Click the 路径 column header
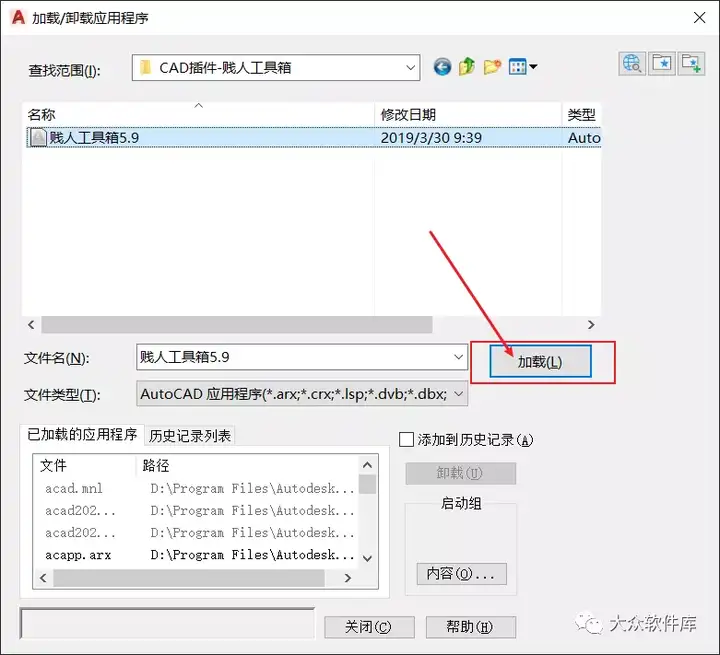Screen dimensions: 720x655 [248, 466]
